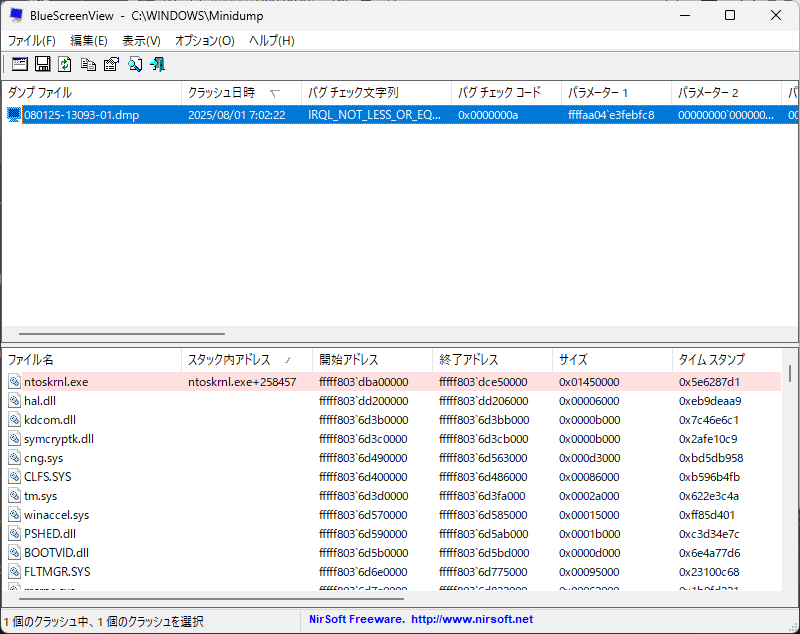Click the file icon next to cng.sys
Image resolution: width=800 pixels, height=634 pixels.
point(14,458)
